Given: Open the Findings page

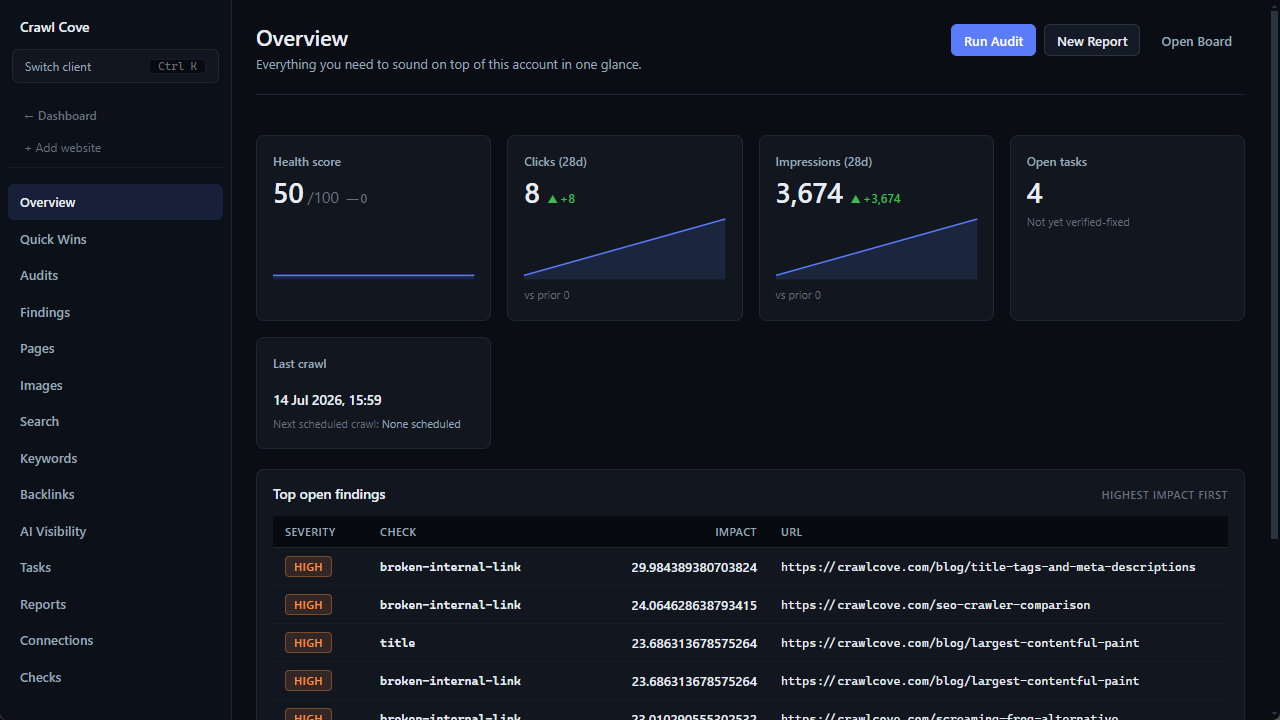Looking at the screenshot, I should point(115,312).
